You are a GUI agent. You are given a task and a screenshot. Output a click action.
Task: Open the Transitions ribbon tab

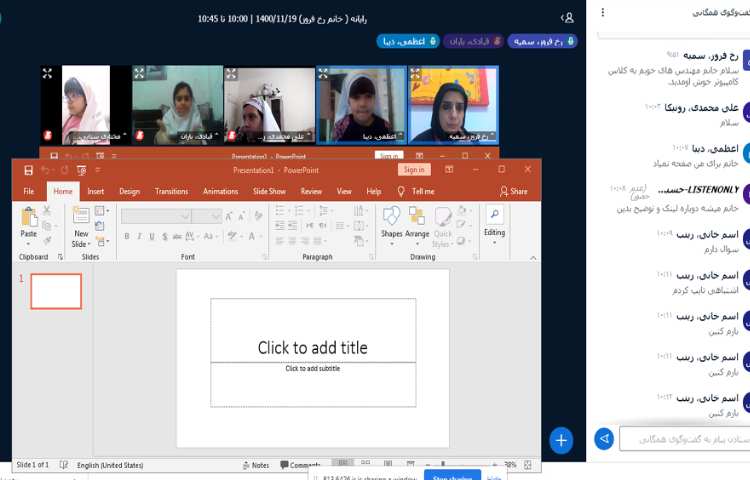coord(171,191)
